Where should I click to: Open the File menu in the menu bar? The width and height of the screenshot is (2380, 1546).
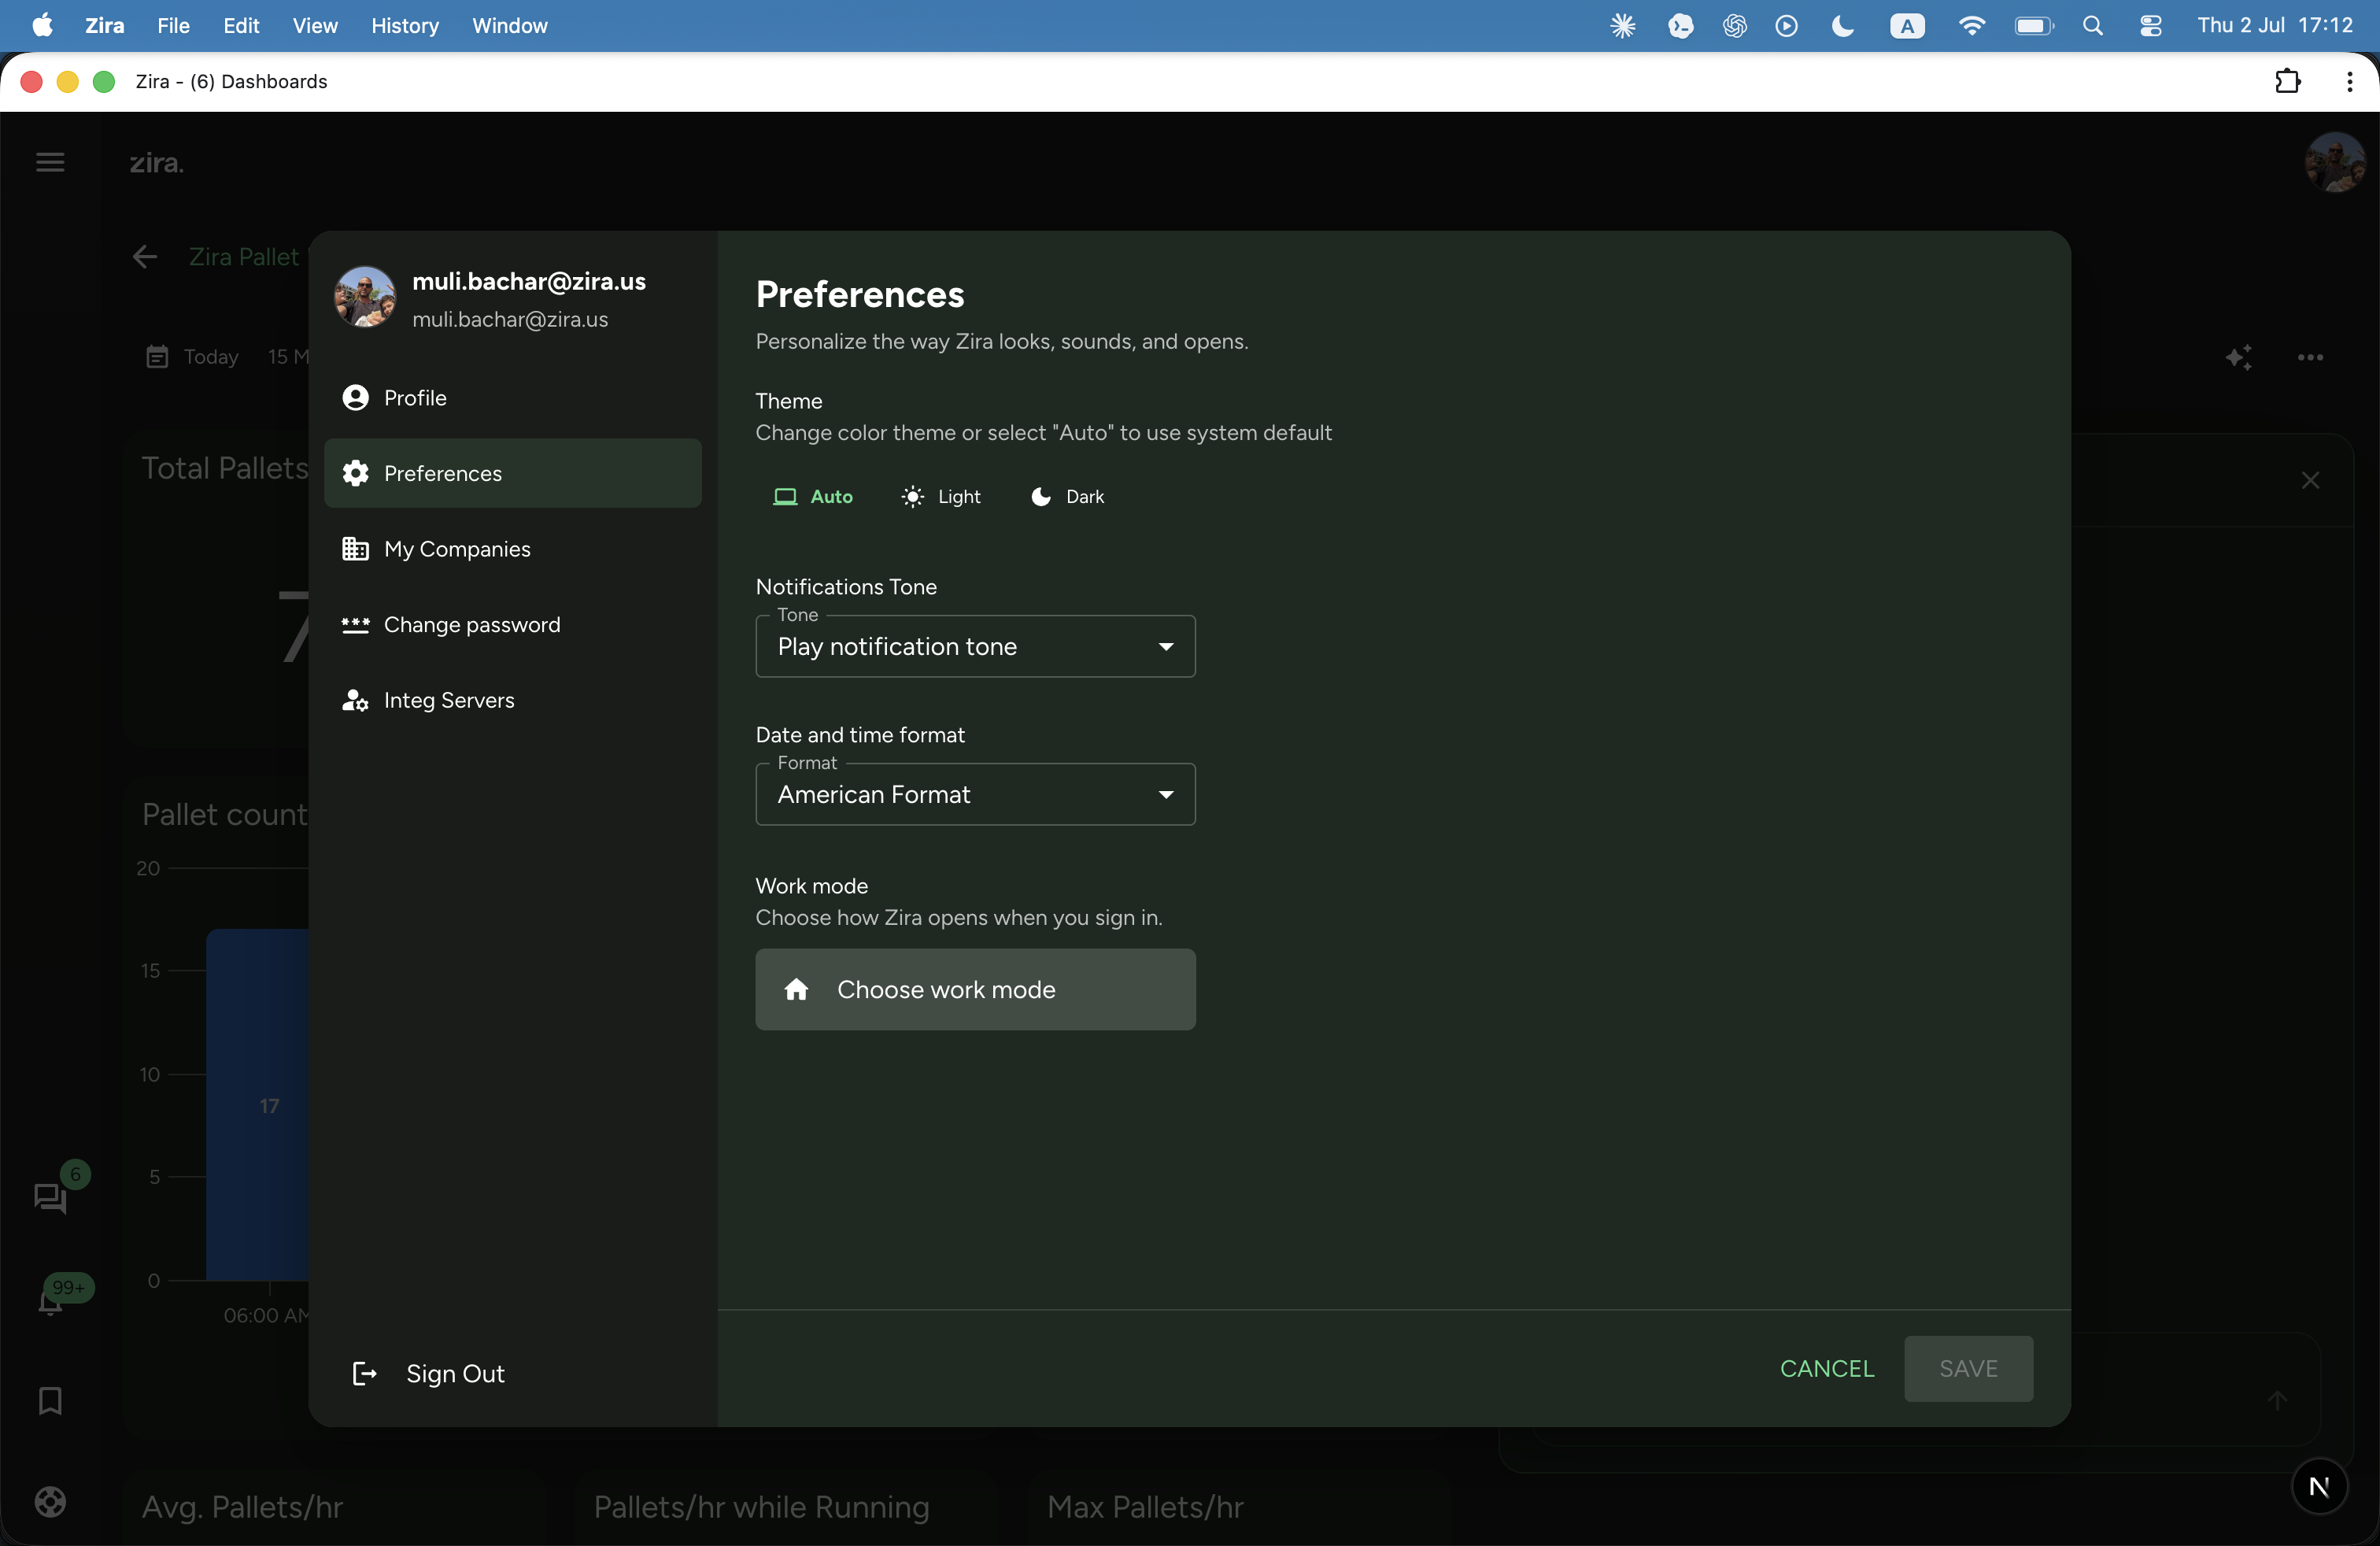pos(172,26)
